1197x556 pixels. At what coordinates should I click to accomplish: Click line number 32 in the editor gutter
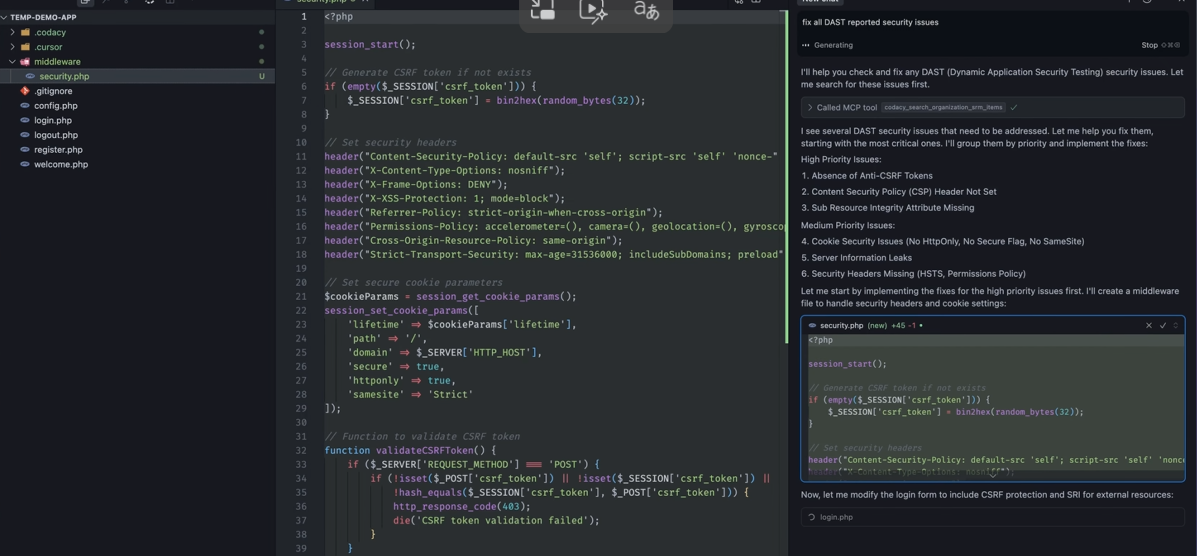pos(302,451)
